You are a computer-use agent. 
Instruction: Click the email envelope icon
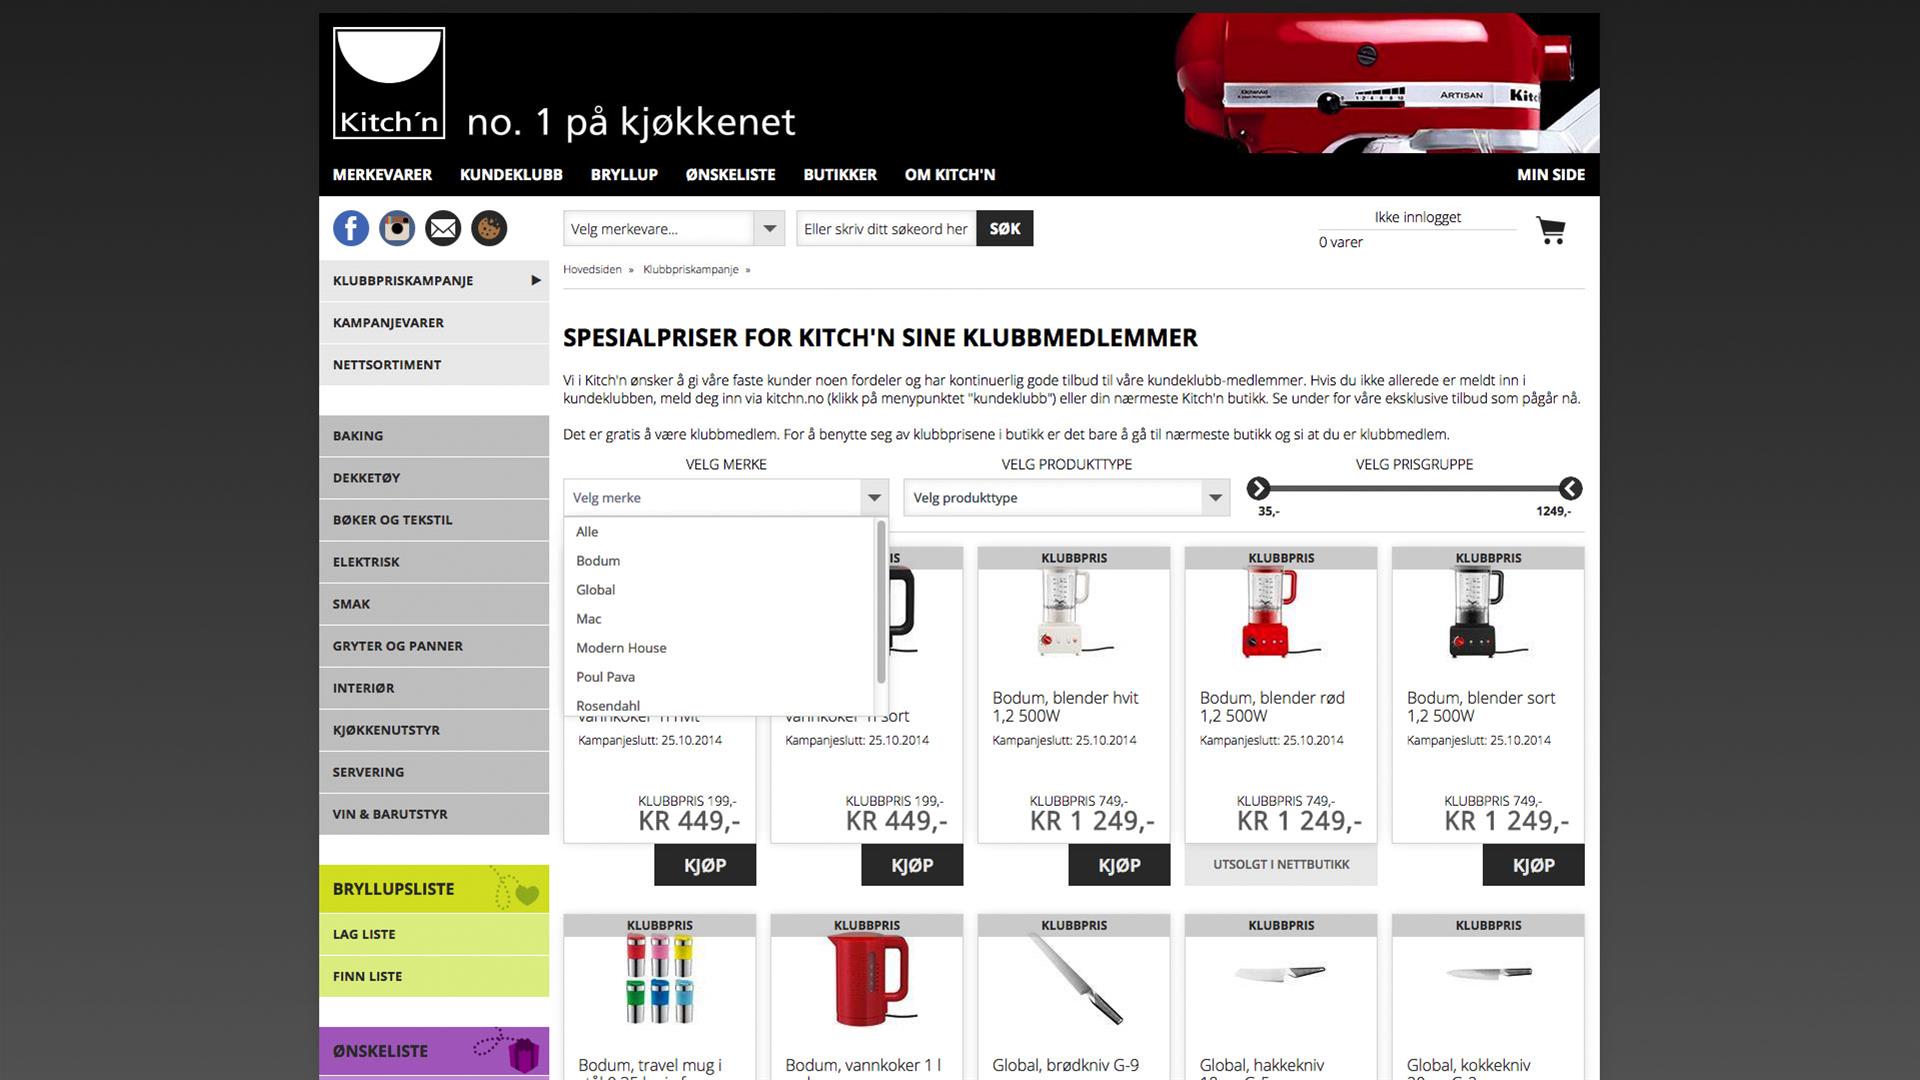[x=443, y=229]
